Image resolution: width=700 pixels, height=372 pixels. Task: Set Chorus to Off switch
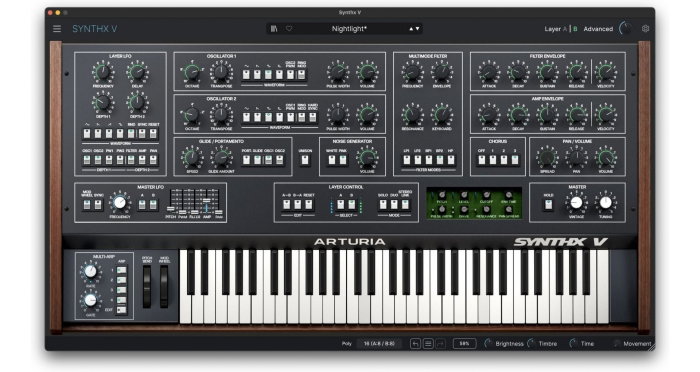click(x=482, y=160)
